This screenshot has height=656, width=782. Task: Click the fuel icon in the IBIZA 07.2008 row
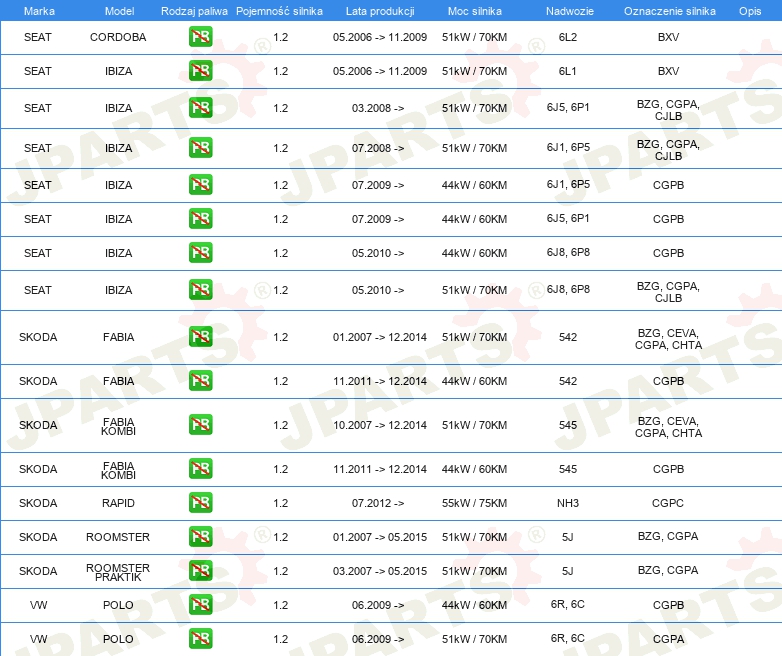click(200, 147)
